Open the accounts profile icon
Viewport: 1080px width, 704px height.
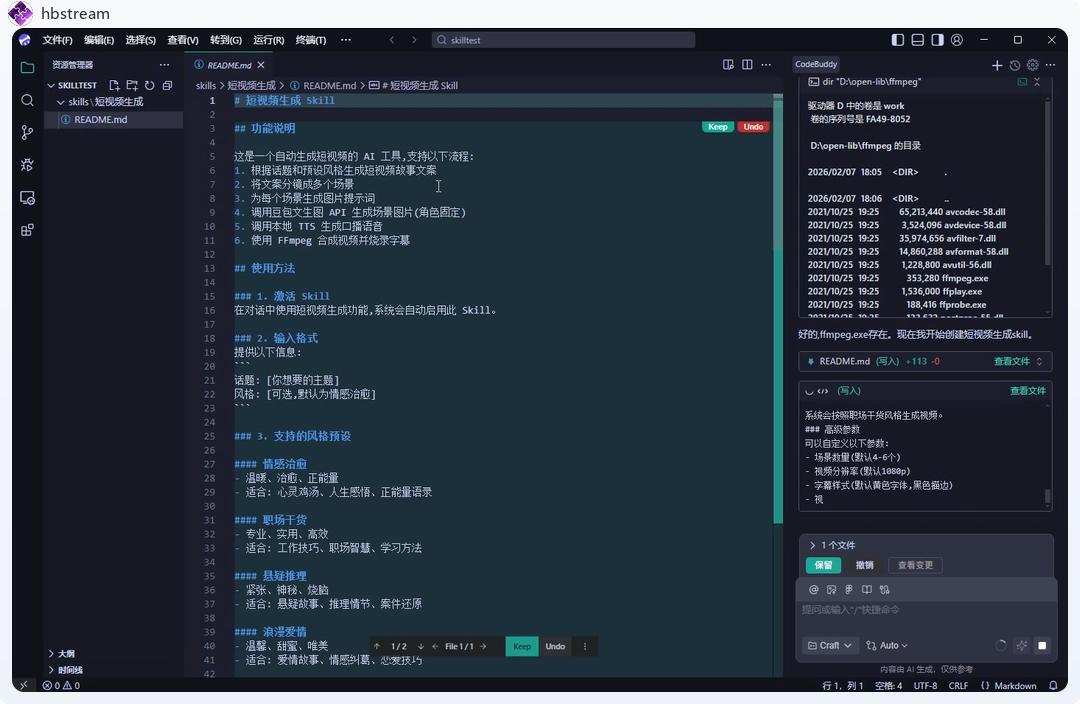[957, 40]
